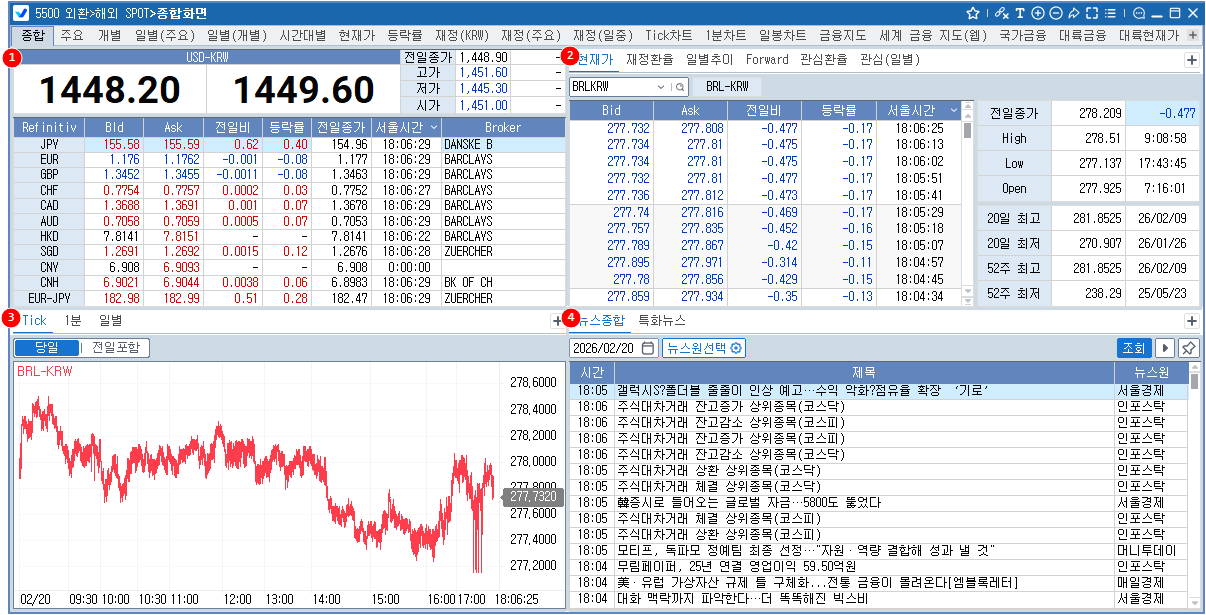Zoom in using the plus circle icon
Image resolution: width=1206 pixels, height=615 pixels.
(1038, 13)
